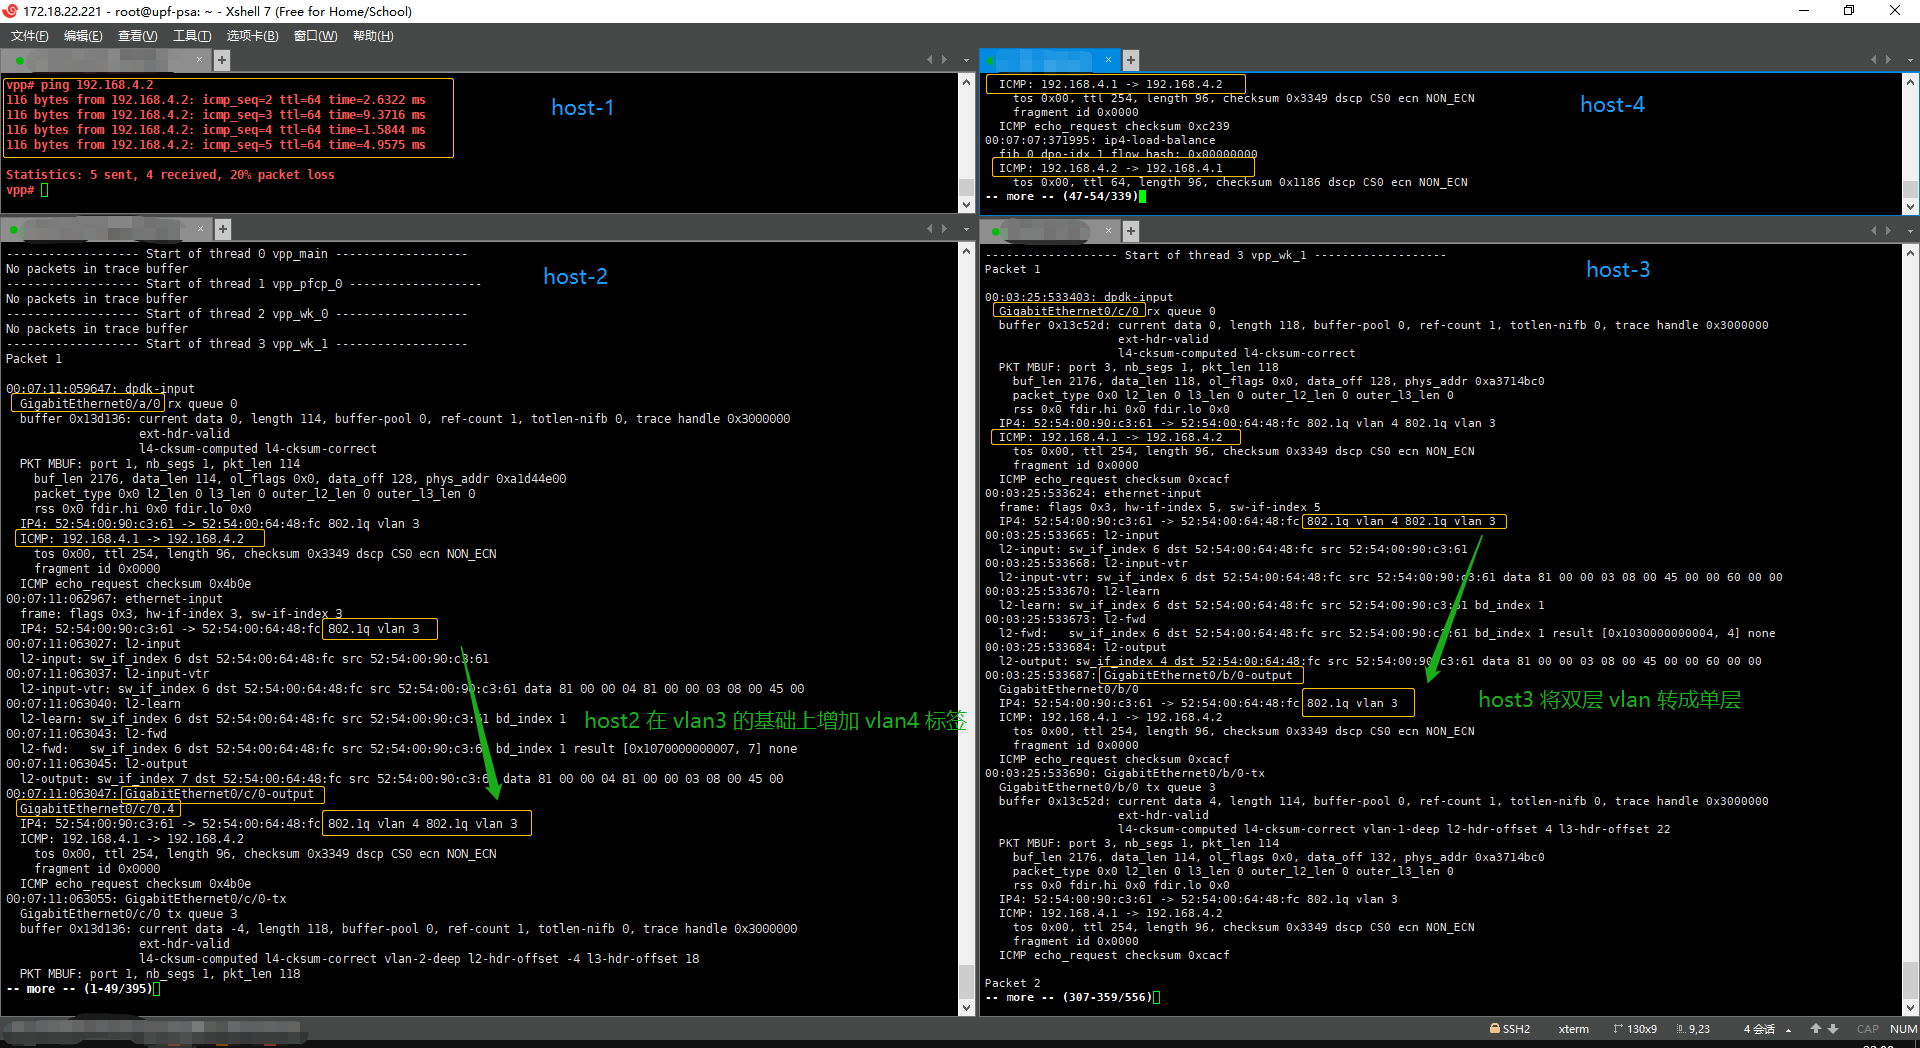Click 'GigabitEthernet0/b/0-output' text in host-3 terminal
This screenshot has width=1920, height=1048.
[1198, 675]
